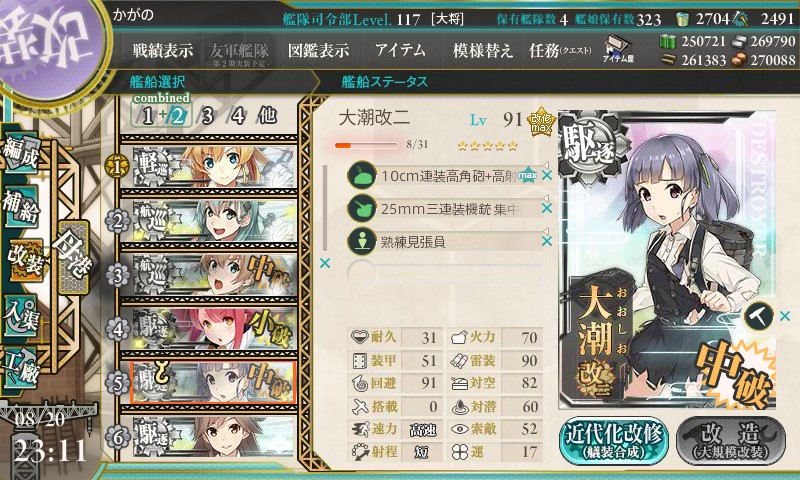
Task: Open the 入渠 (Docking) sidebar icon
Action: pyautogui.click(x=20, y=316)
